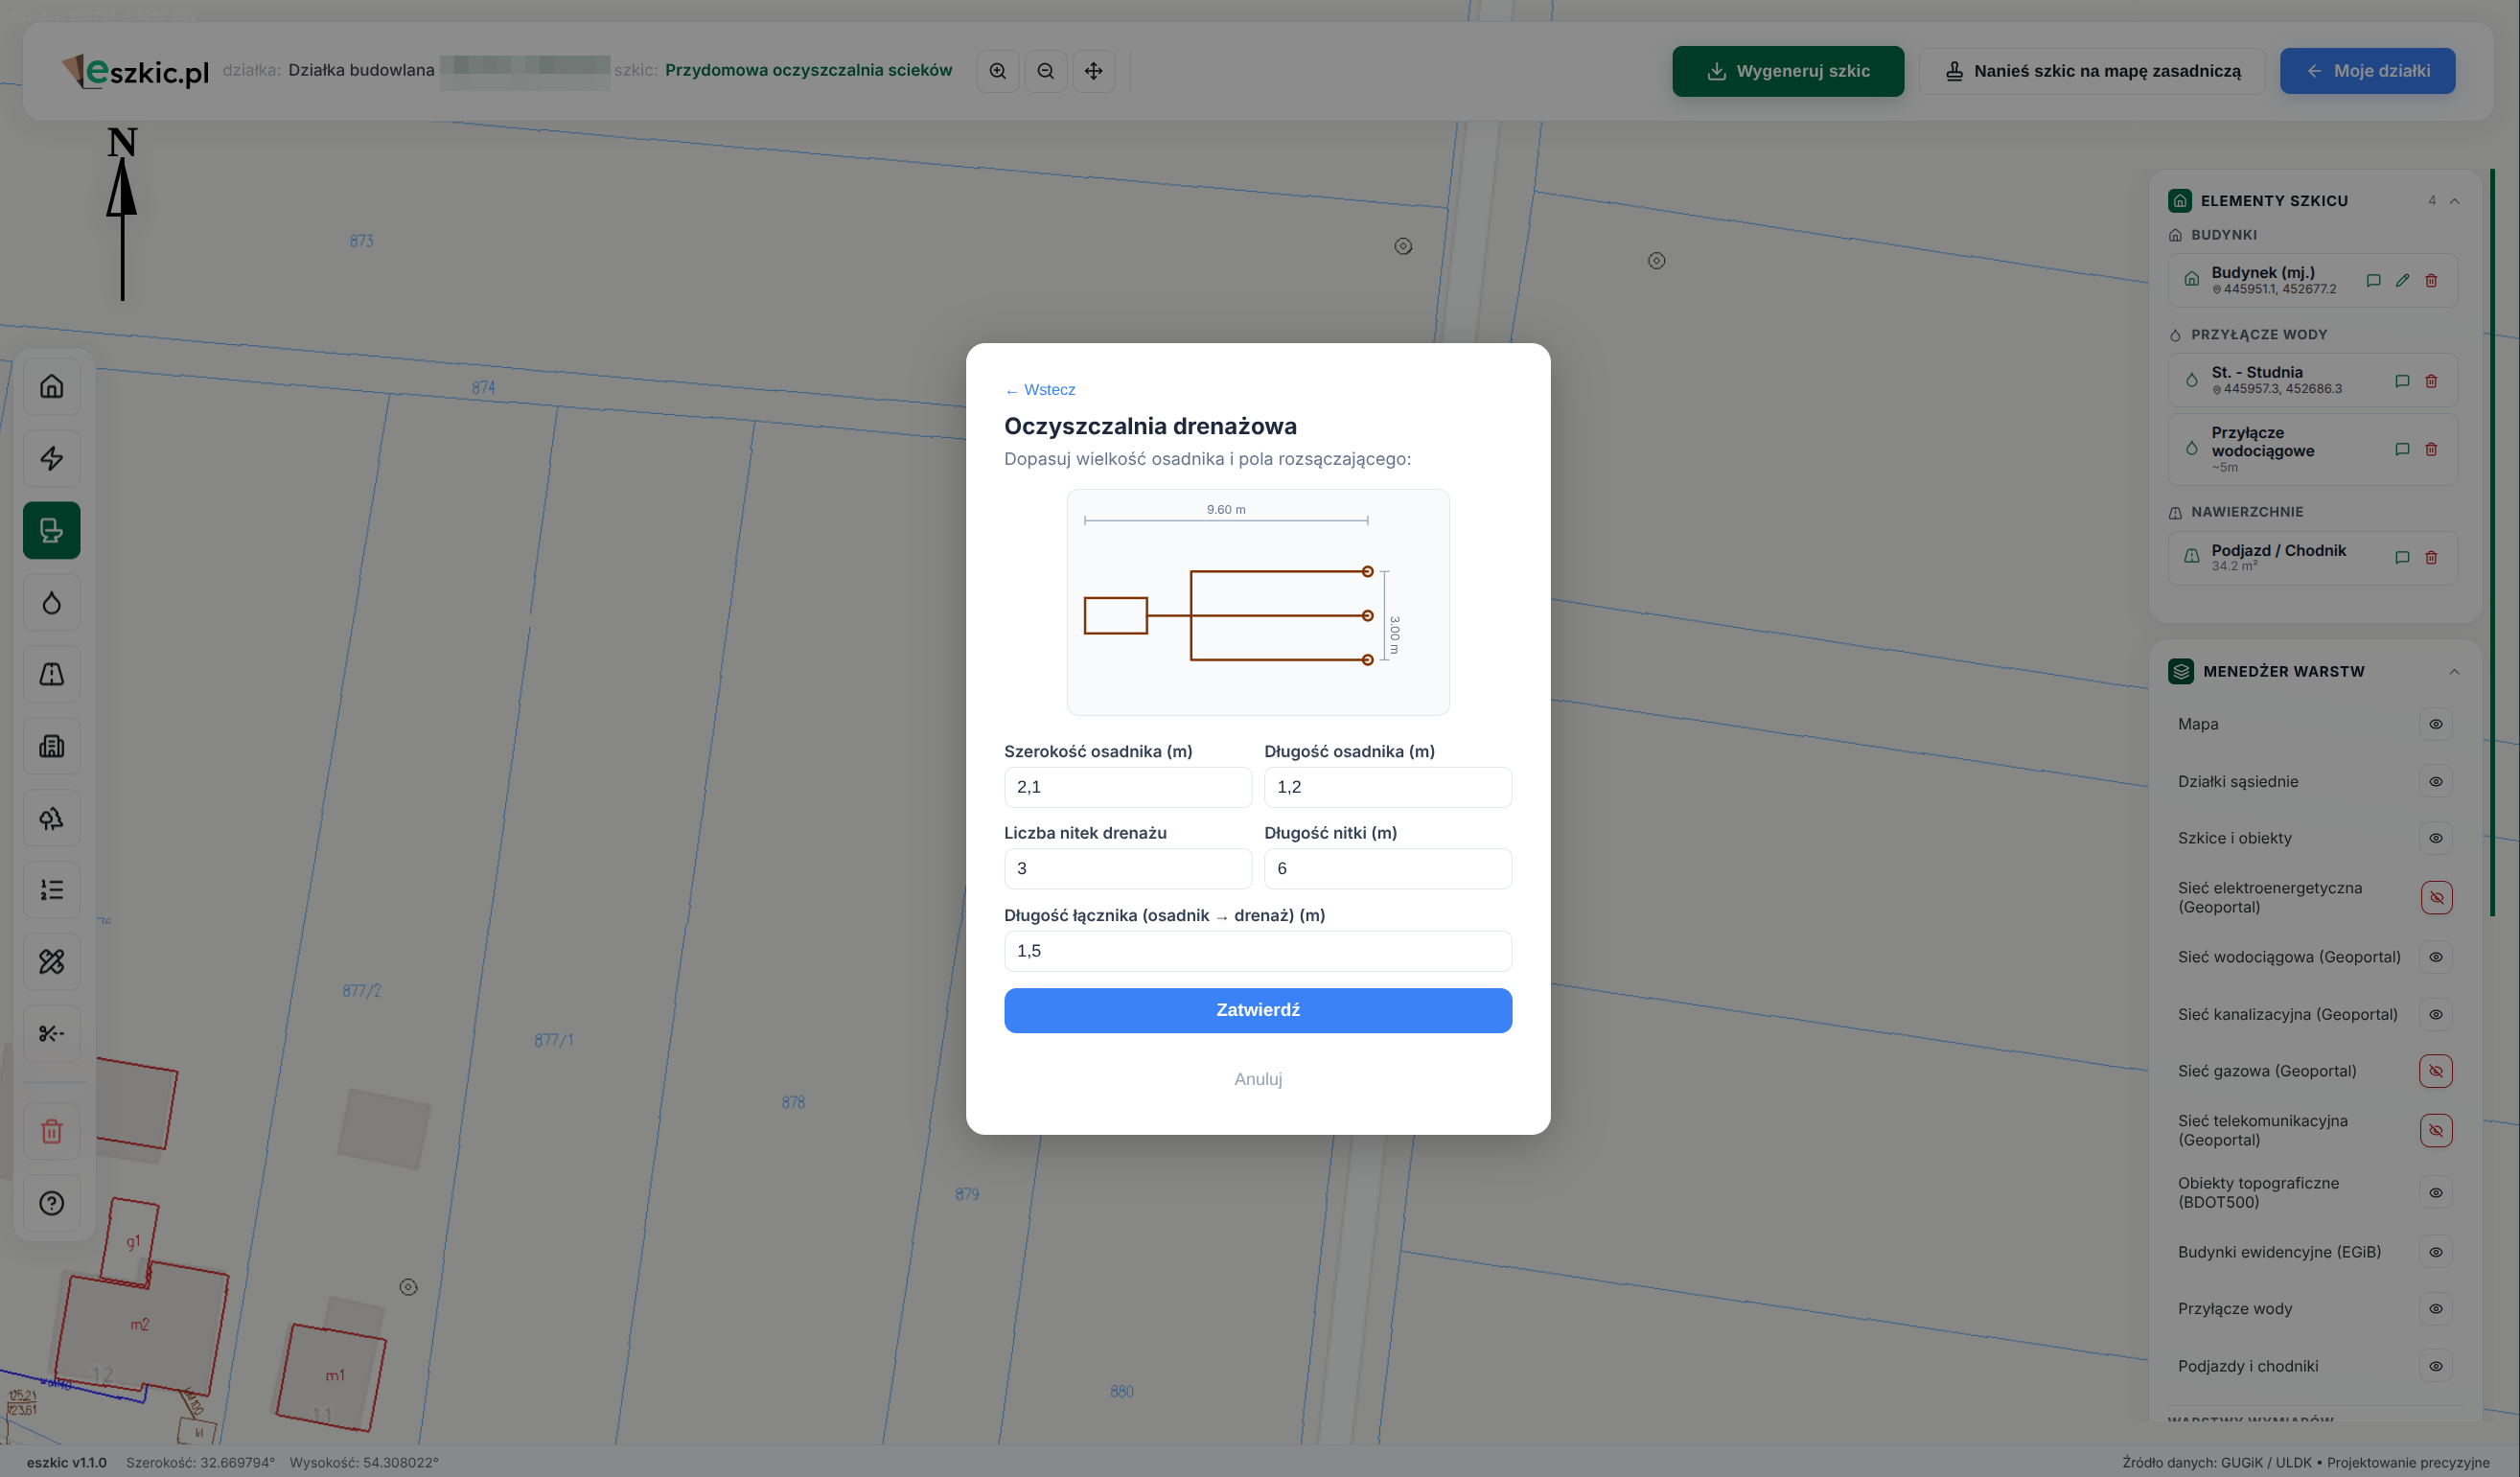Toggle visibility of Mapa layer
The image size is (2520, 1477).
[x=2436, y=724]
